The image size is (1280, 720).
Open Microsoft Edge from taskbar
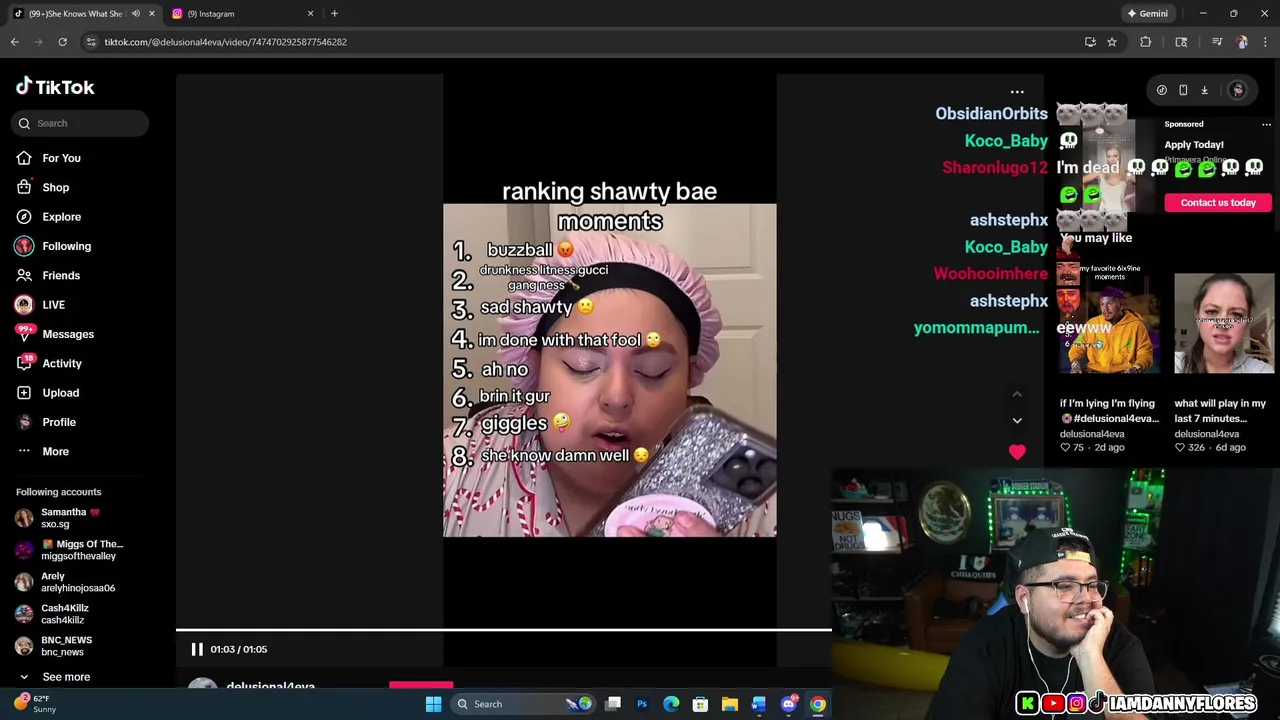(x=671, y=704)
